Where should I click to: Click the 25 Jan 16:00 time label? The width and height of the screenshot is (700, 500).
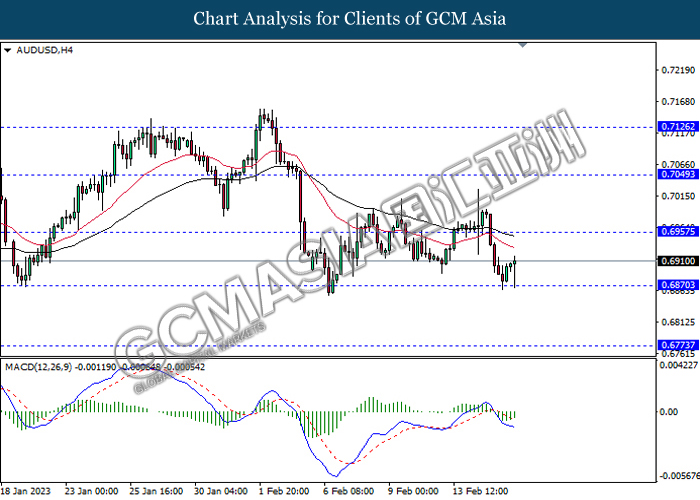point(156,491)
